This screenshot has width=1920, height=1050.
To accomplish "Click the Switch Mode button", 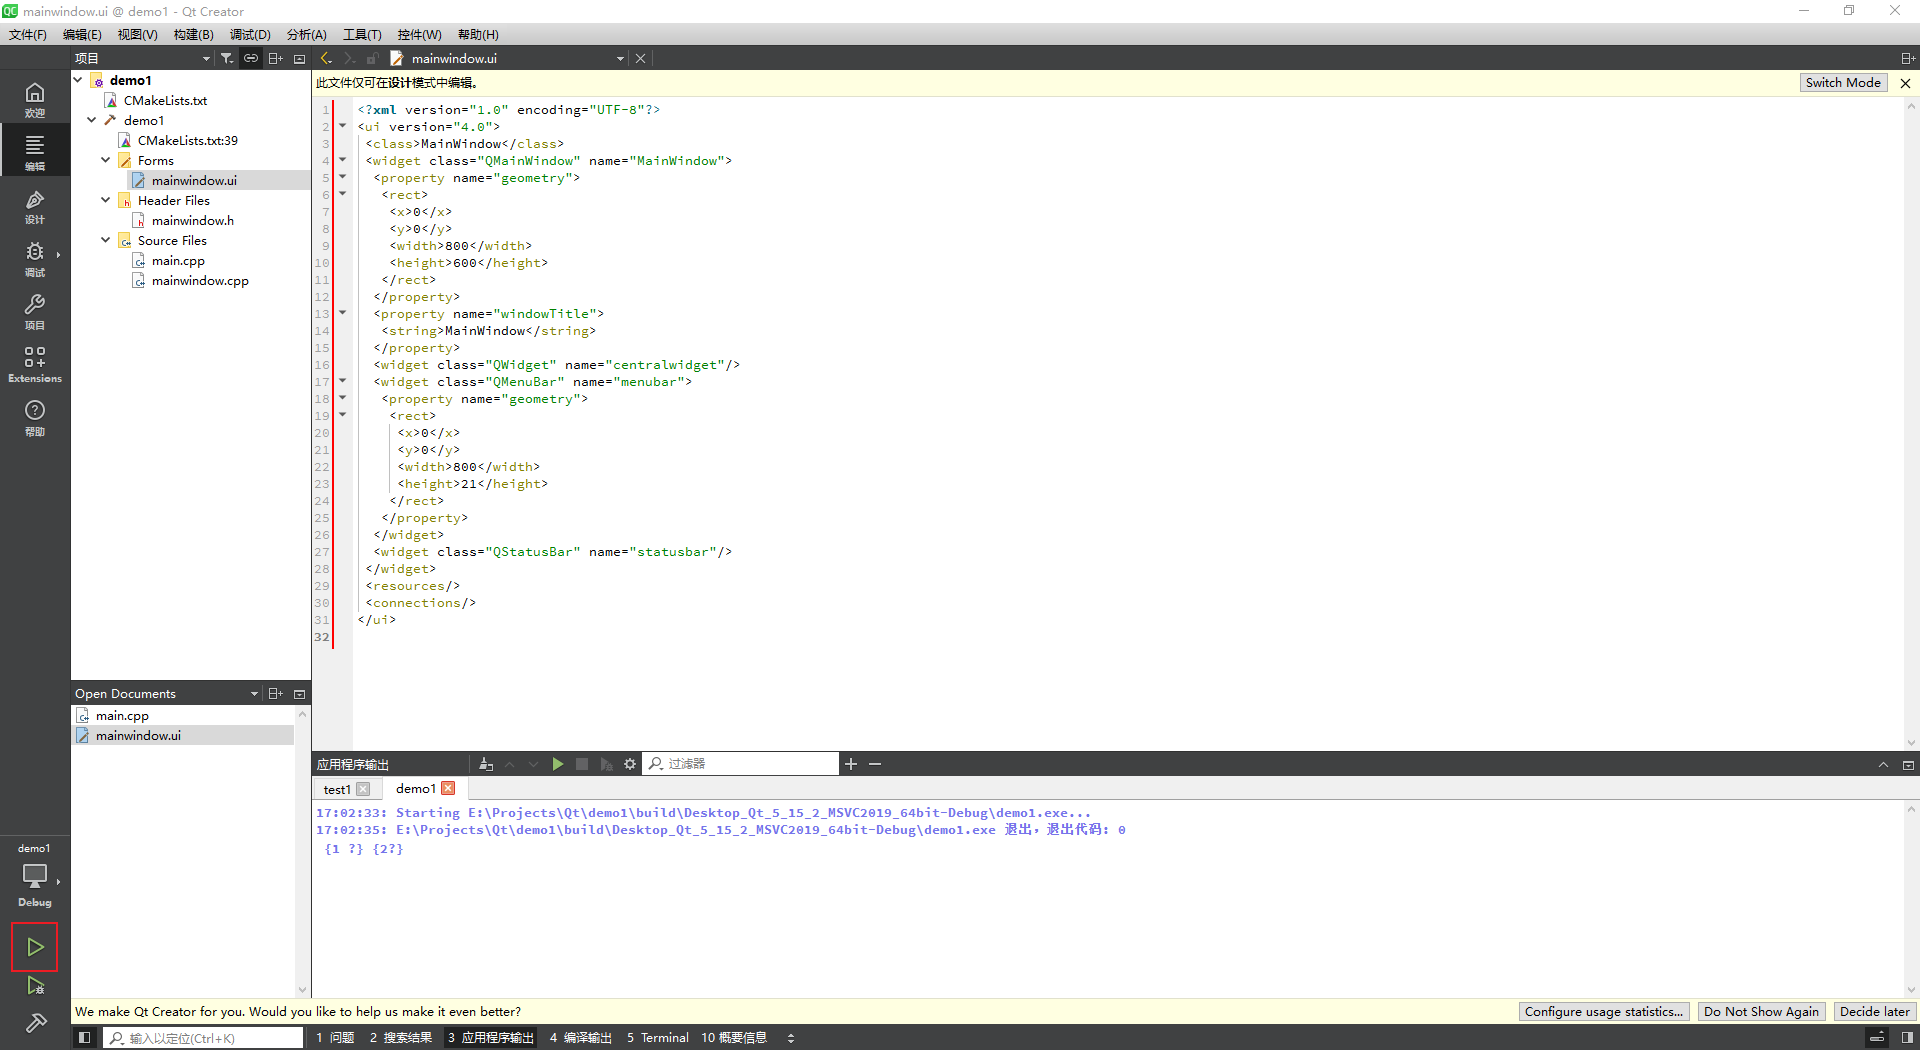I will (1842, 83).
